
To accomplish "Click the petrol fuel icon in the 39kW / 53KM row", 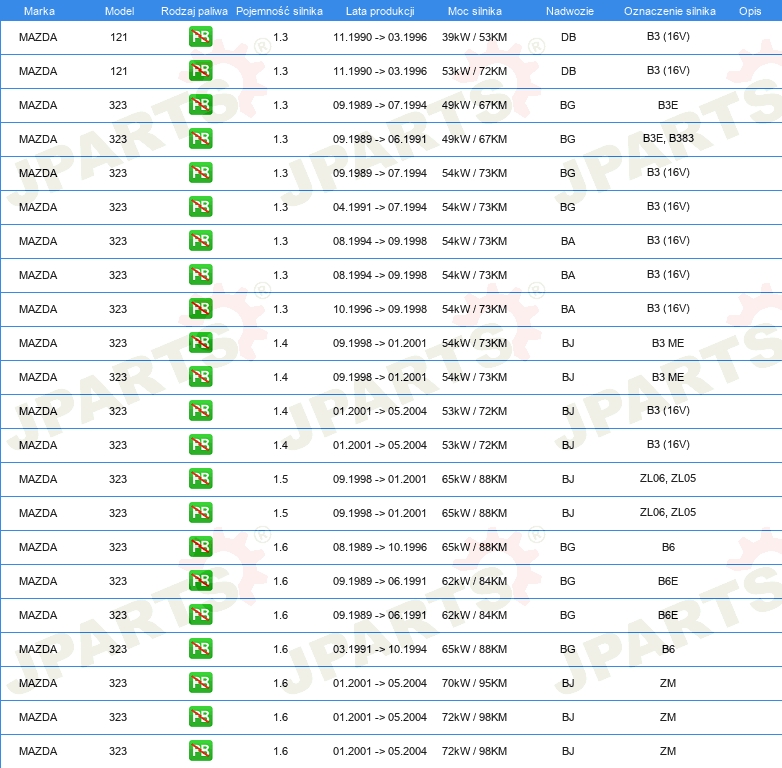I will (200, 37).
